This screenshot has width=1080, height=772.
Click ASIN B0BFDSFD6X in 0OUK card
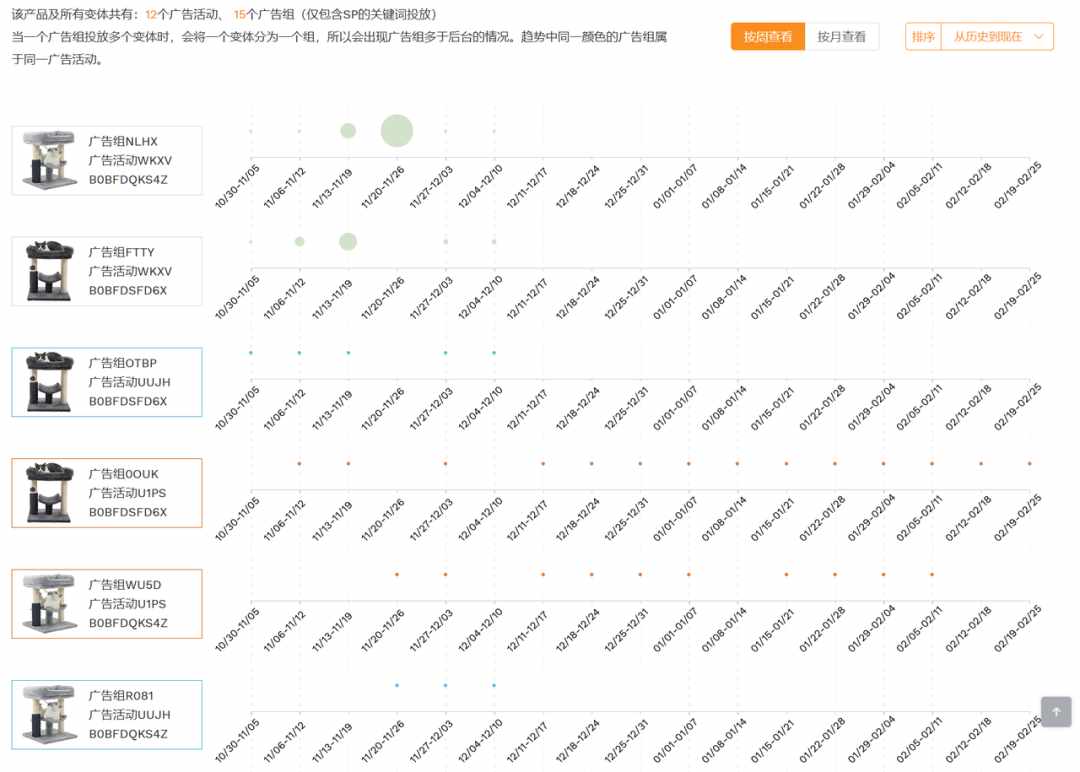[x=128, y=512]
